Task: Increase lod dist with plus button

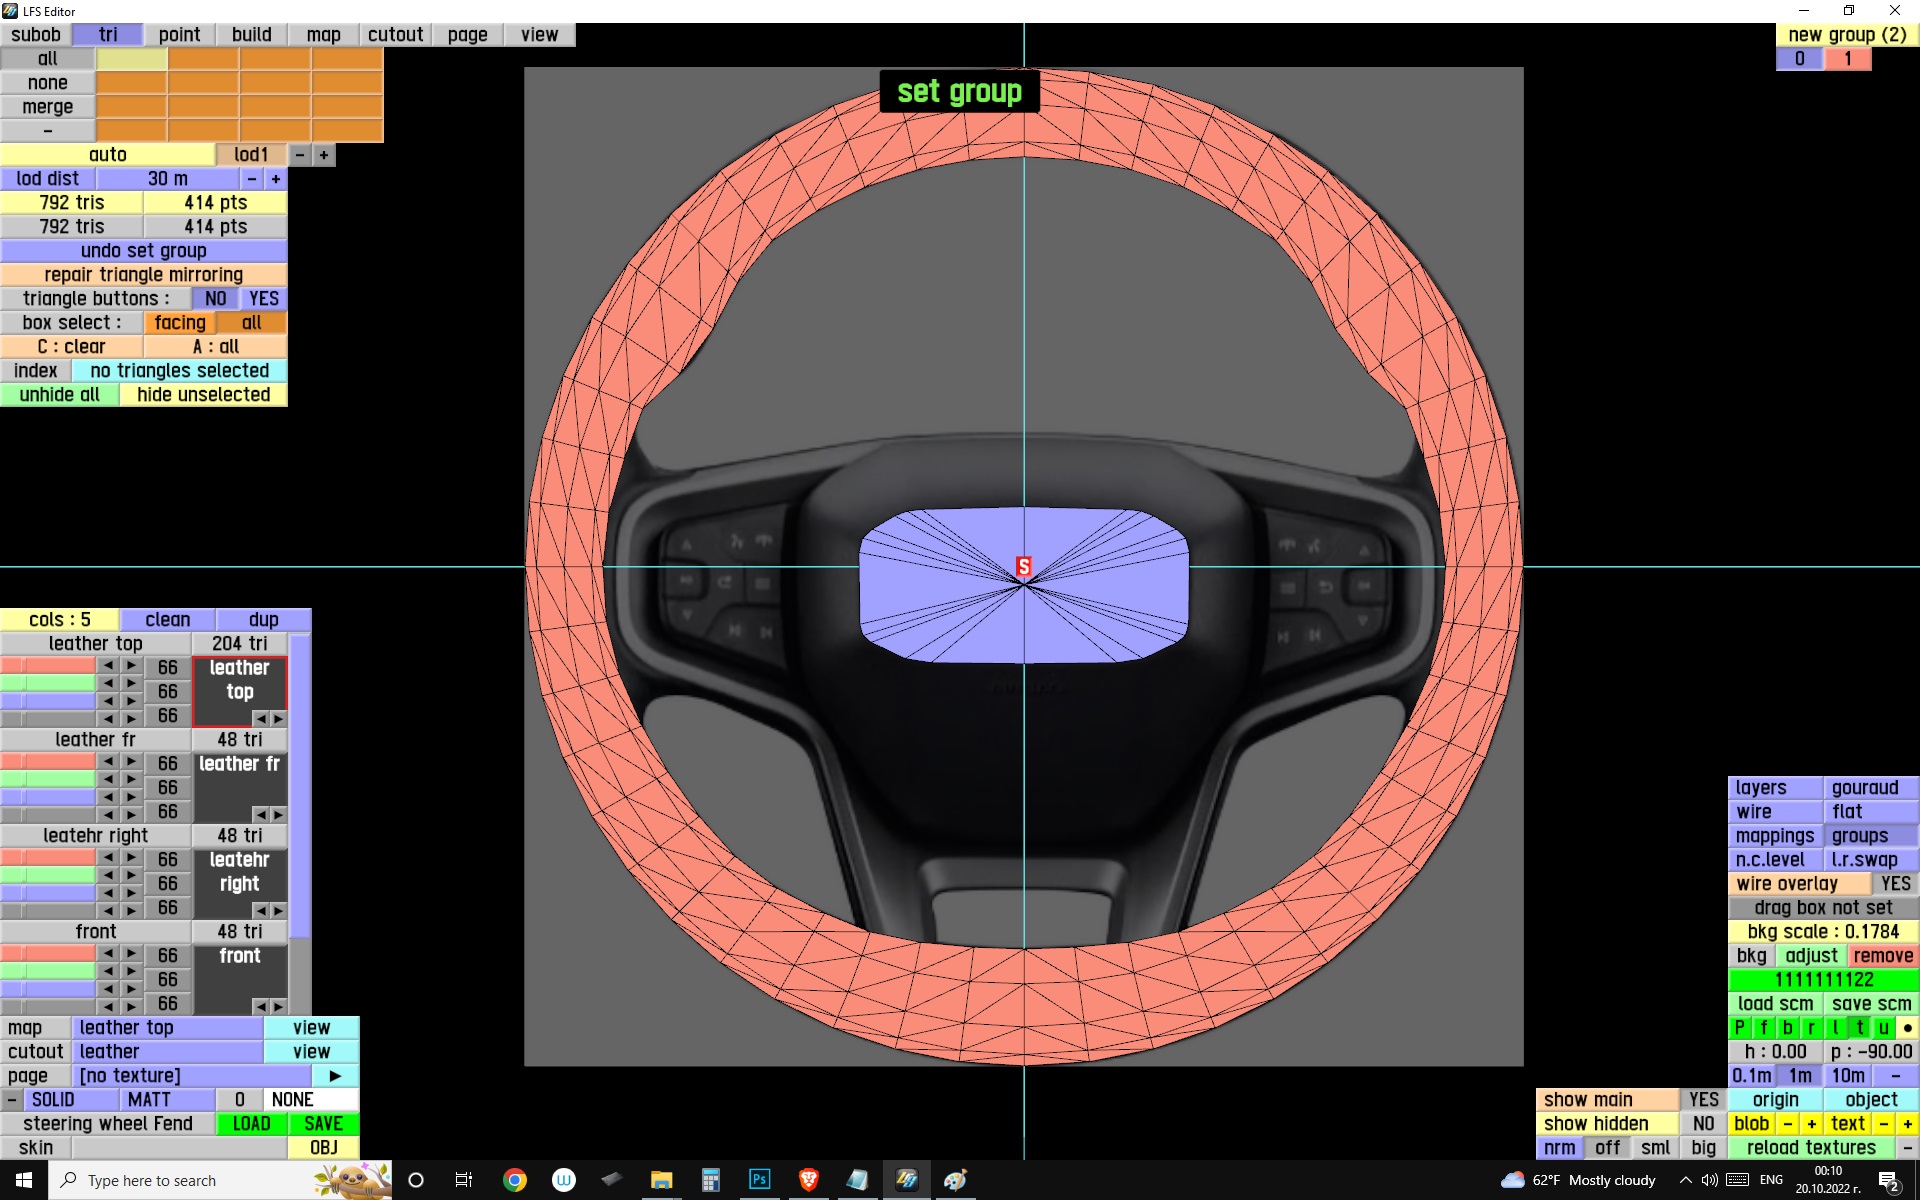Action: point(276,179)
